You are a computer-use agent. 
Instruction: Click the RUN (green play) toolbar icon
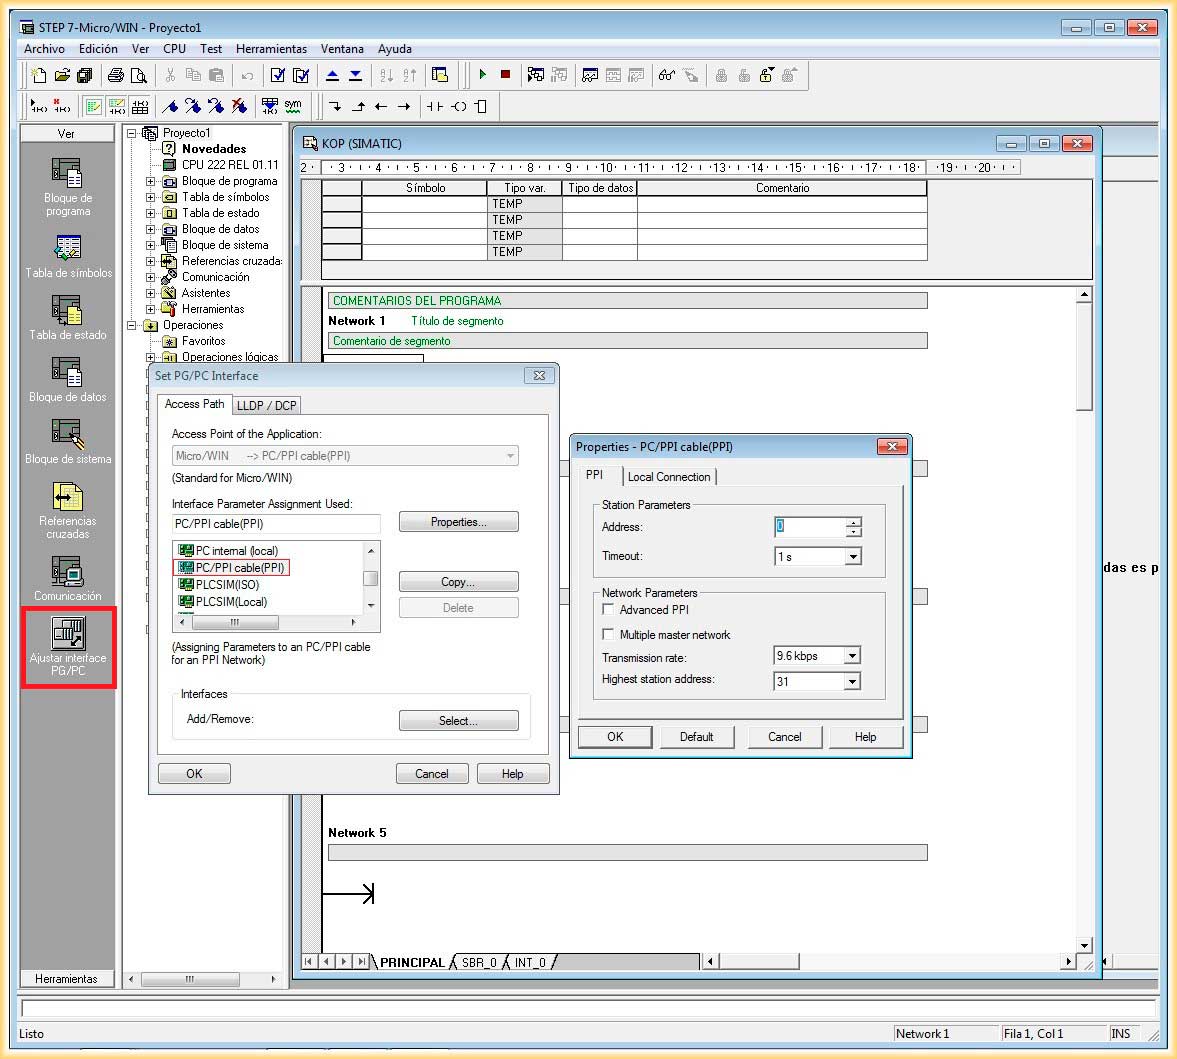click(483, 75)
